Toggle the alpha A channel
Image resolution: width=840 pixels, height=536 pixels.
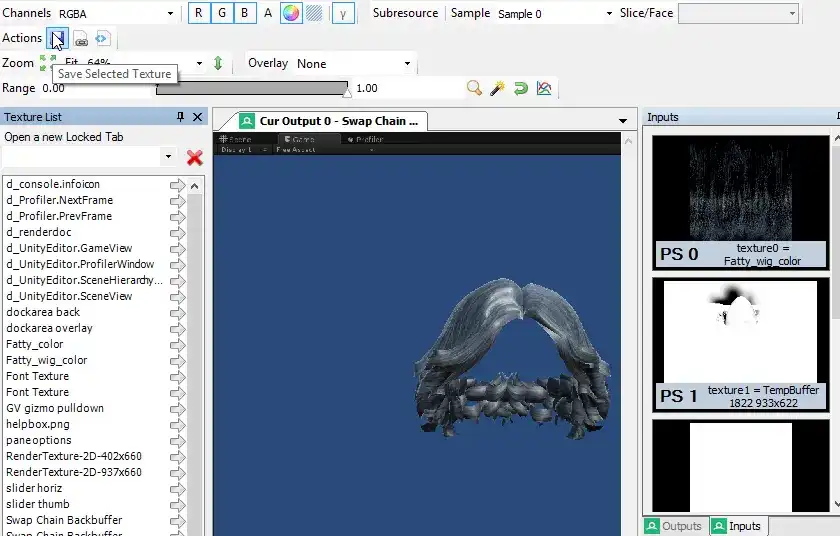point(268,13)
